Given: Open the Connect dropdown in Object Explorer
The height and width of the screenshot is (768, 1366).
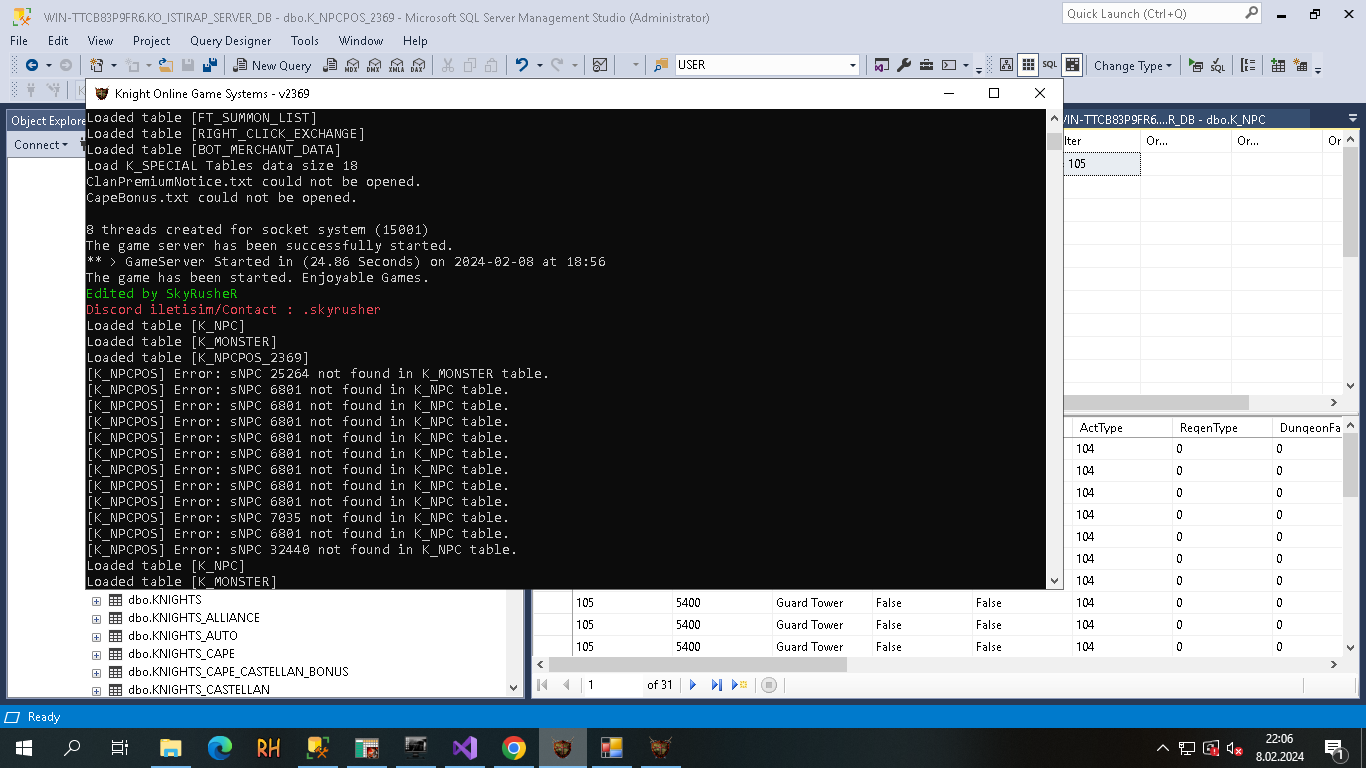Looking at the screenshot, I should click(x=41, y=145).
